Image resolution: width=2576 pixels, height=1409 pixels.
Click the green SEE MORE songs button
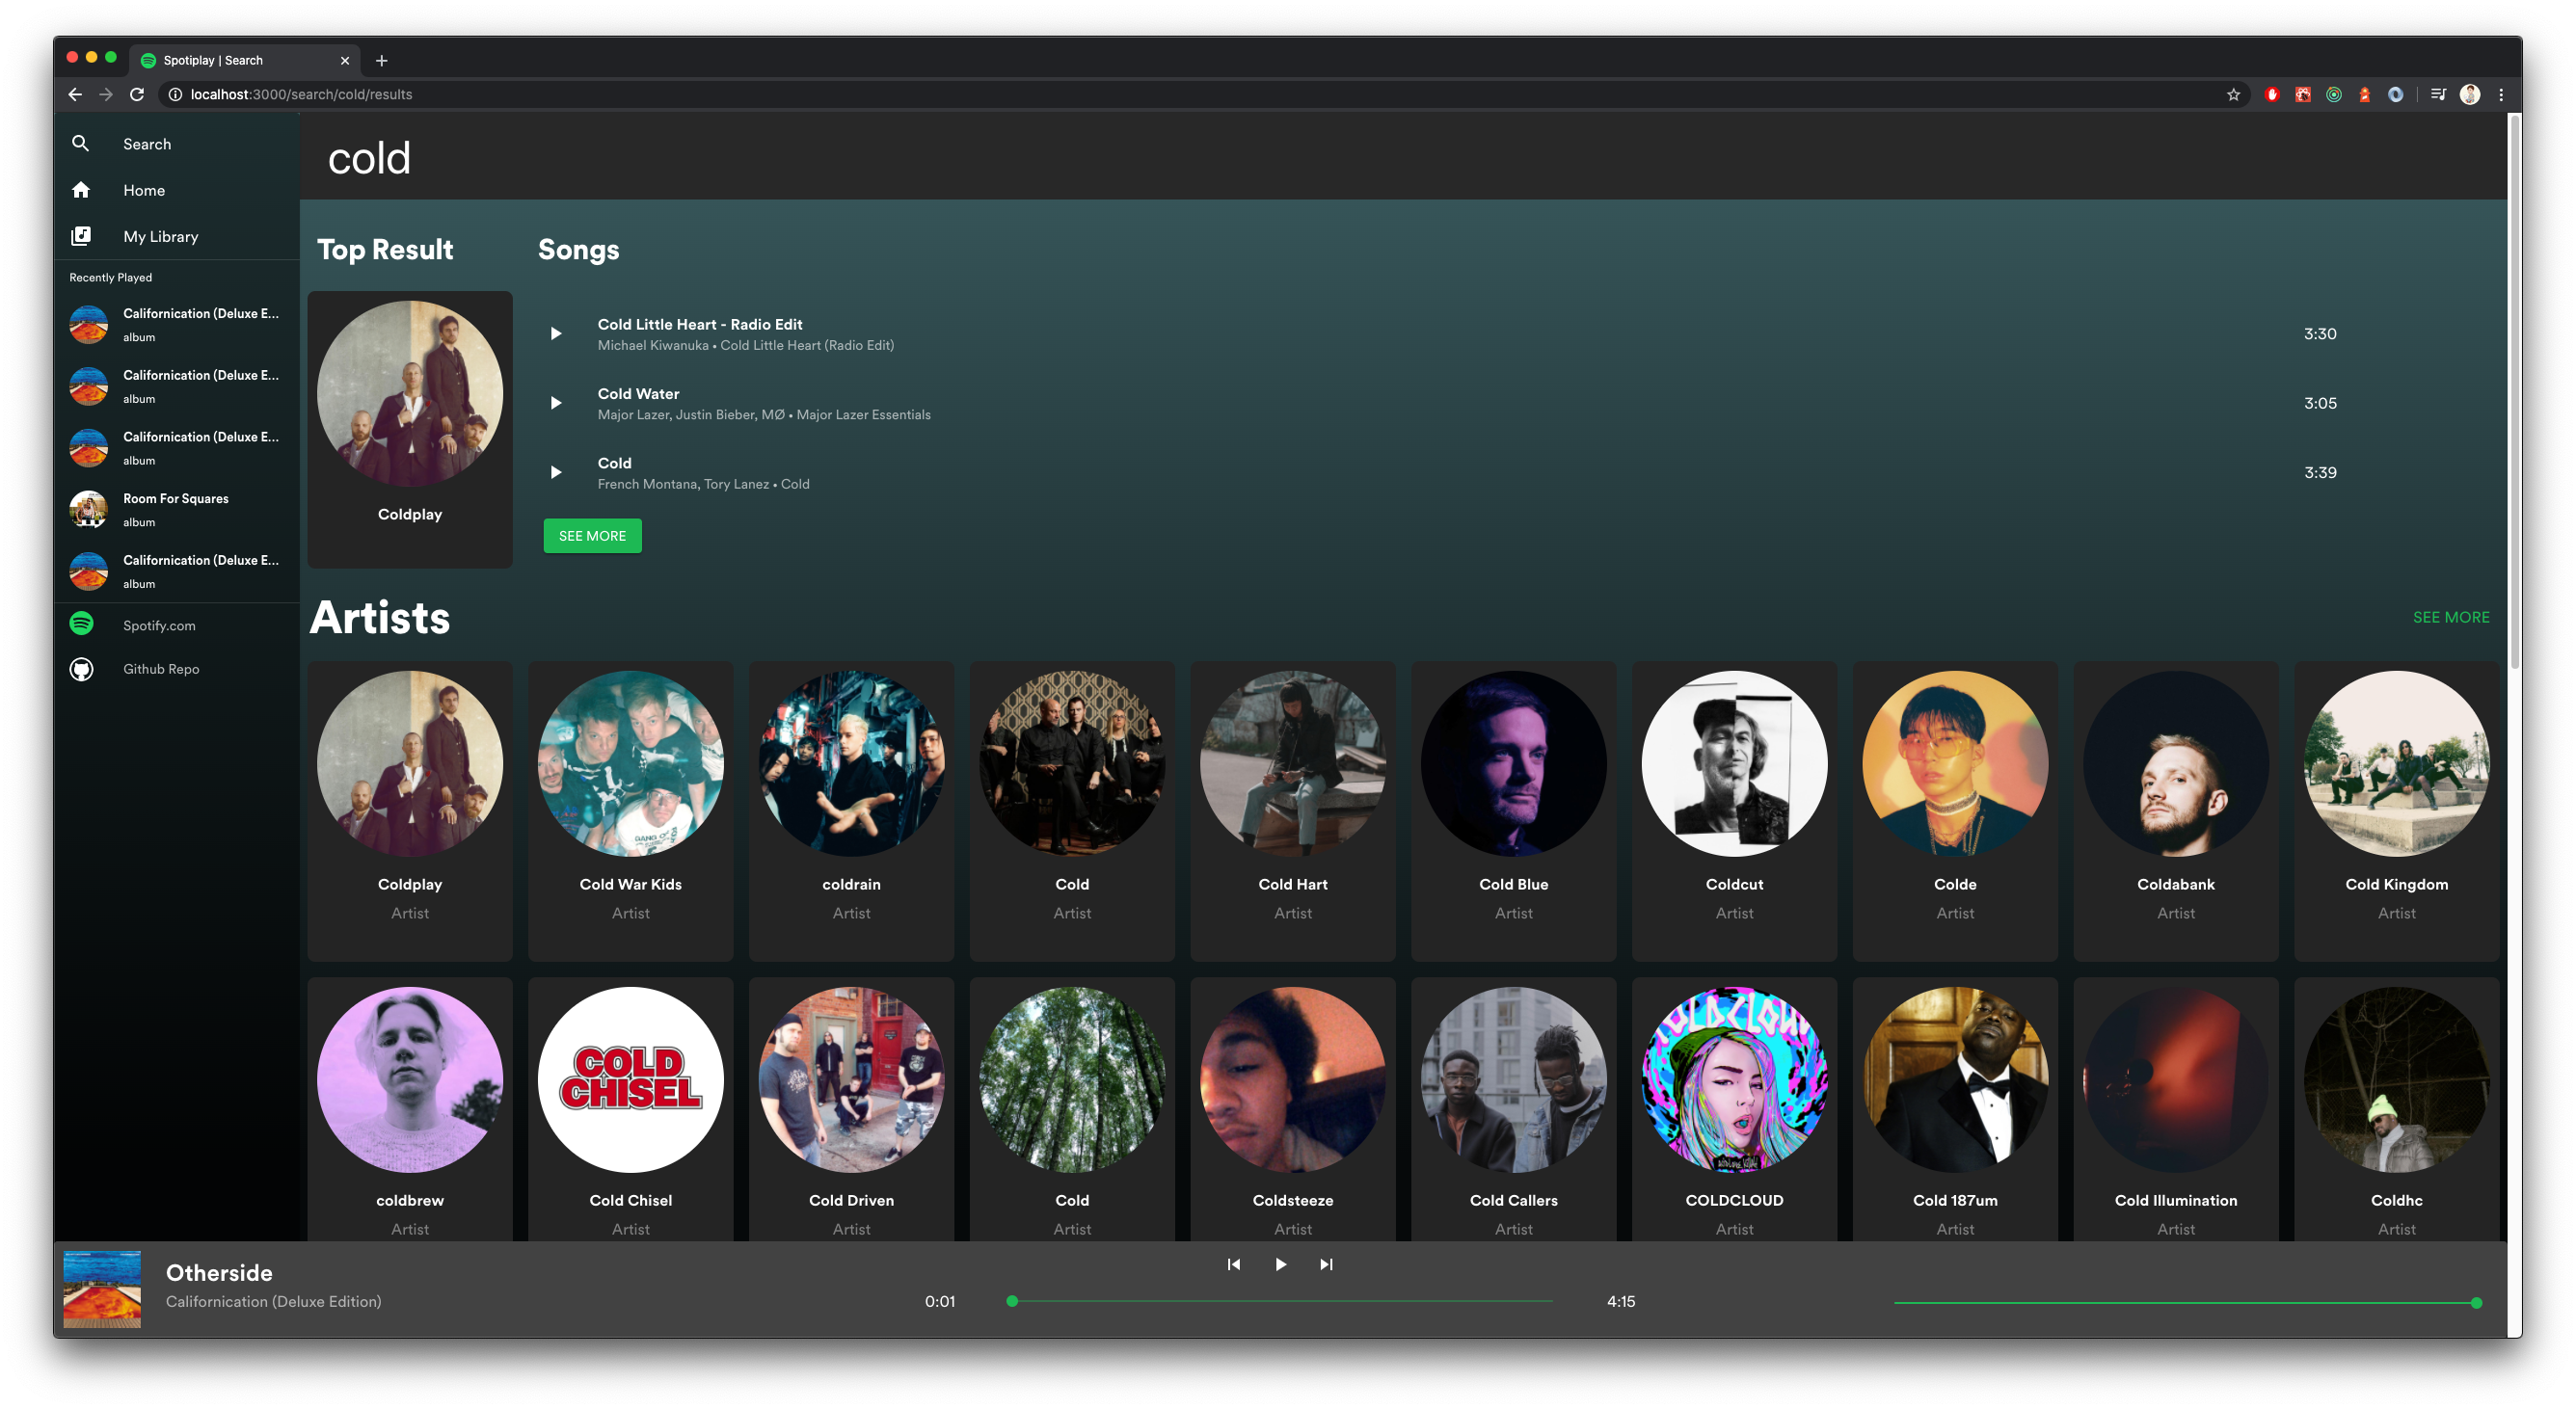[592, 536]
